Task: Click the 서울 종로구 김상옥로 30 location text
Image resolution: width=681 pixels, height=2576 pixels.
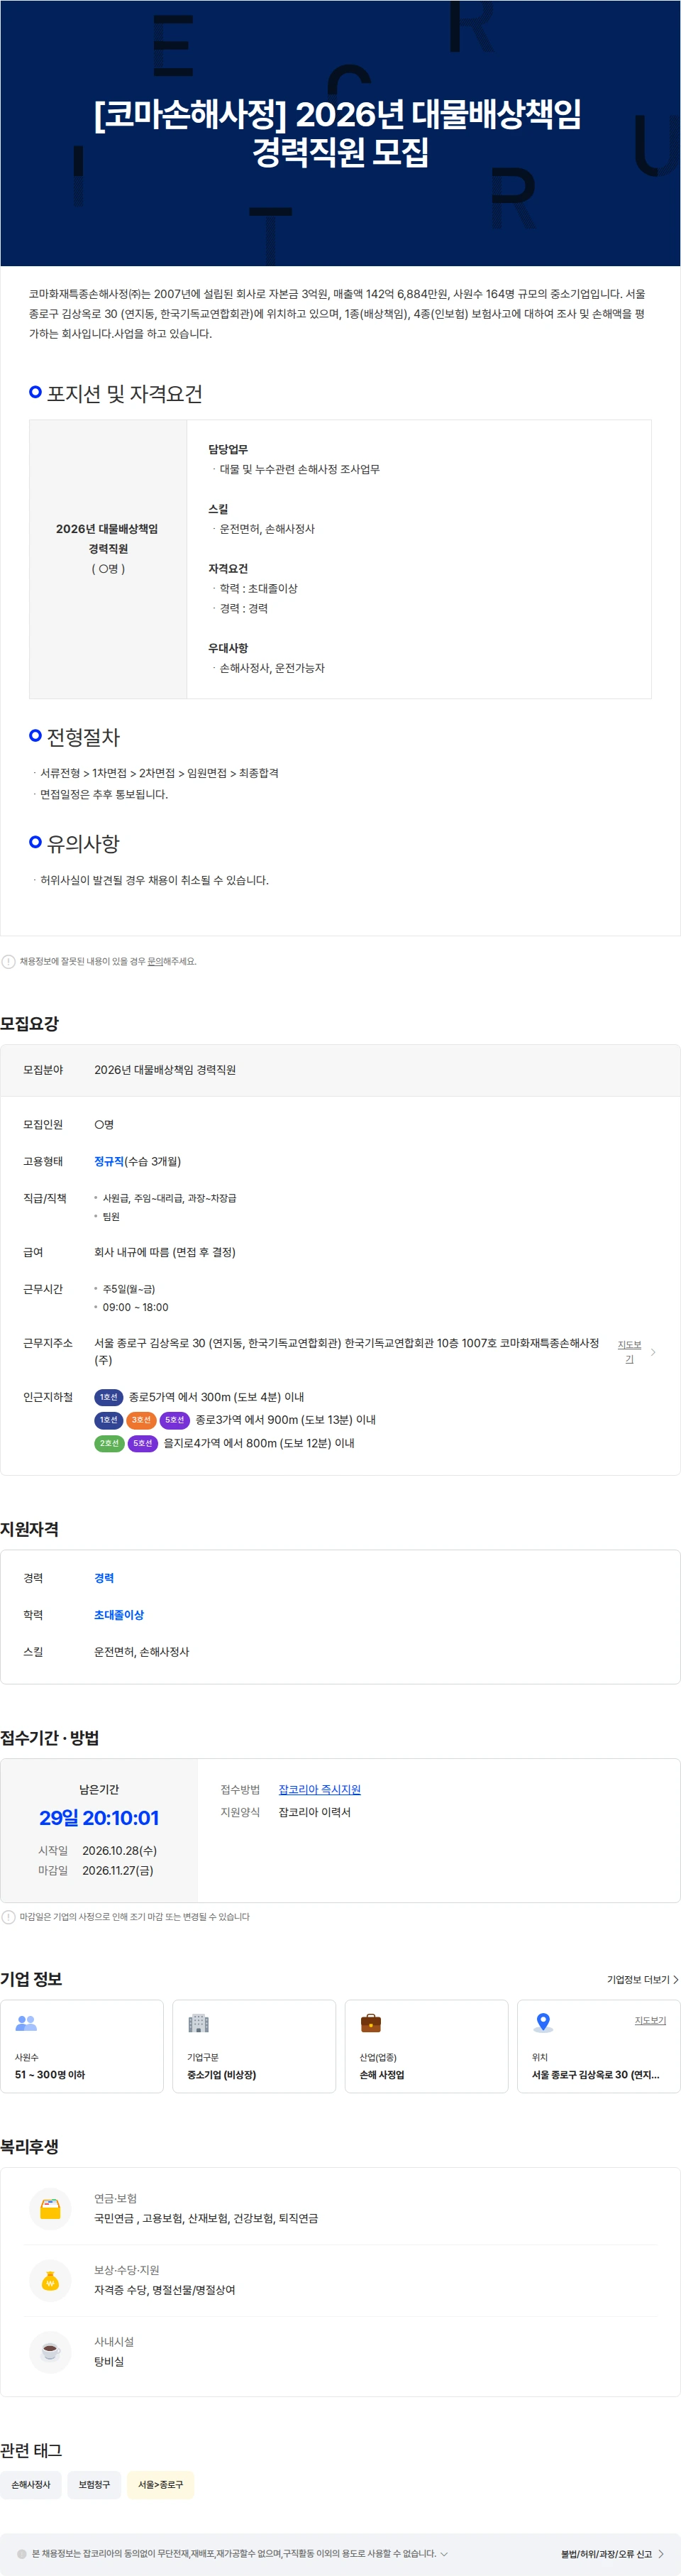Action: click(595, 2075)
